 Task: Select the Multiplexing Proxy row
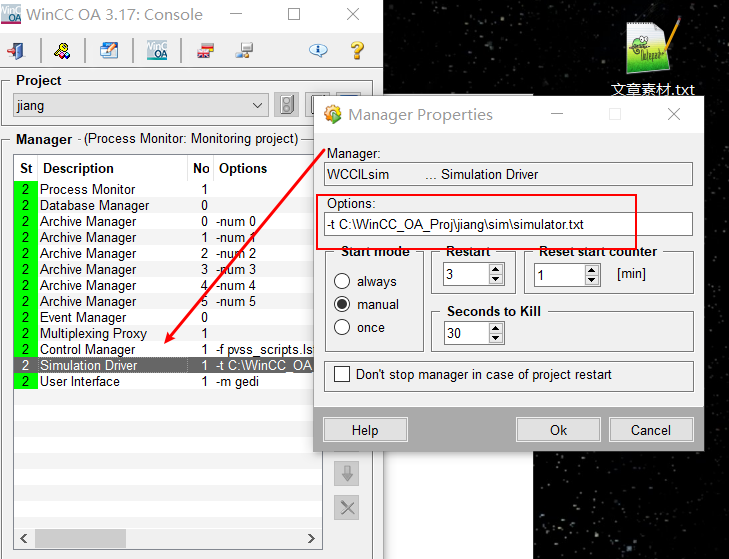164,333
